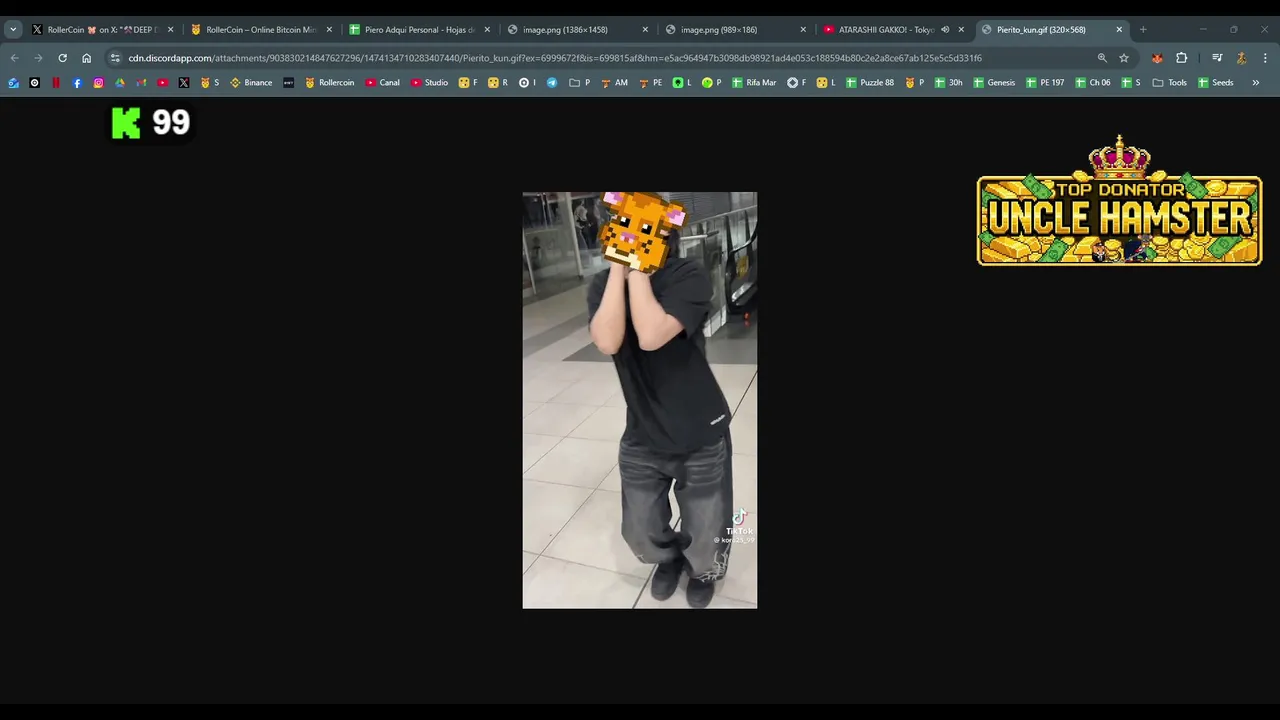Open the Extensions puzzle icon
This screenshot has width=1280, height=720.
click(1181, 58)
